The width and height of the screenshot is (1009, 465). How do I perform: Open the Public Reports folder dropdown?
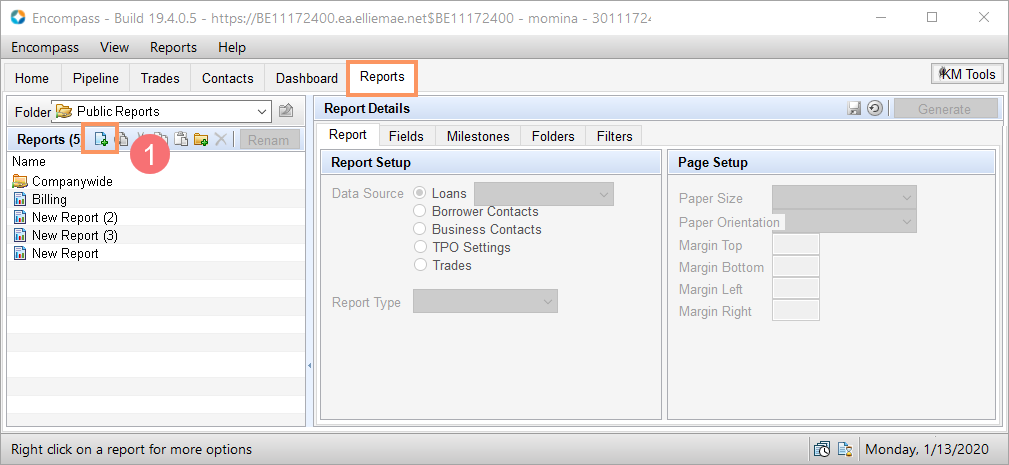click(x=162, y=111)
